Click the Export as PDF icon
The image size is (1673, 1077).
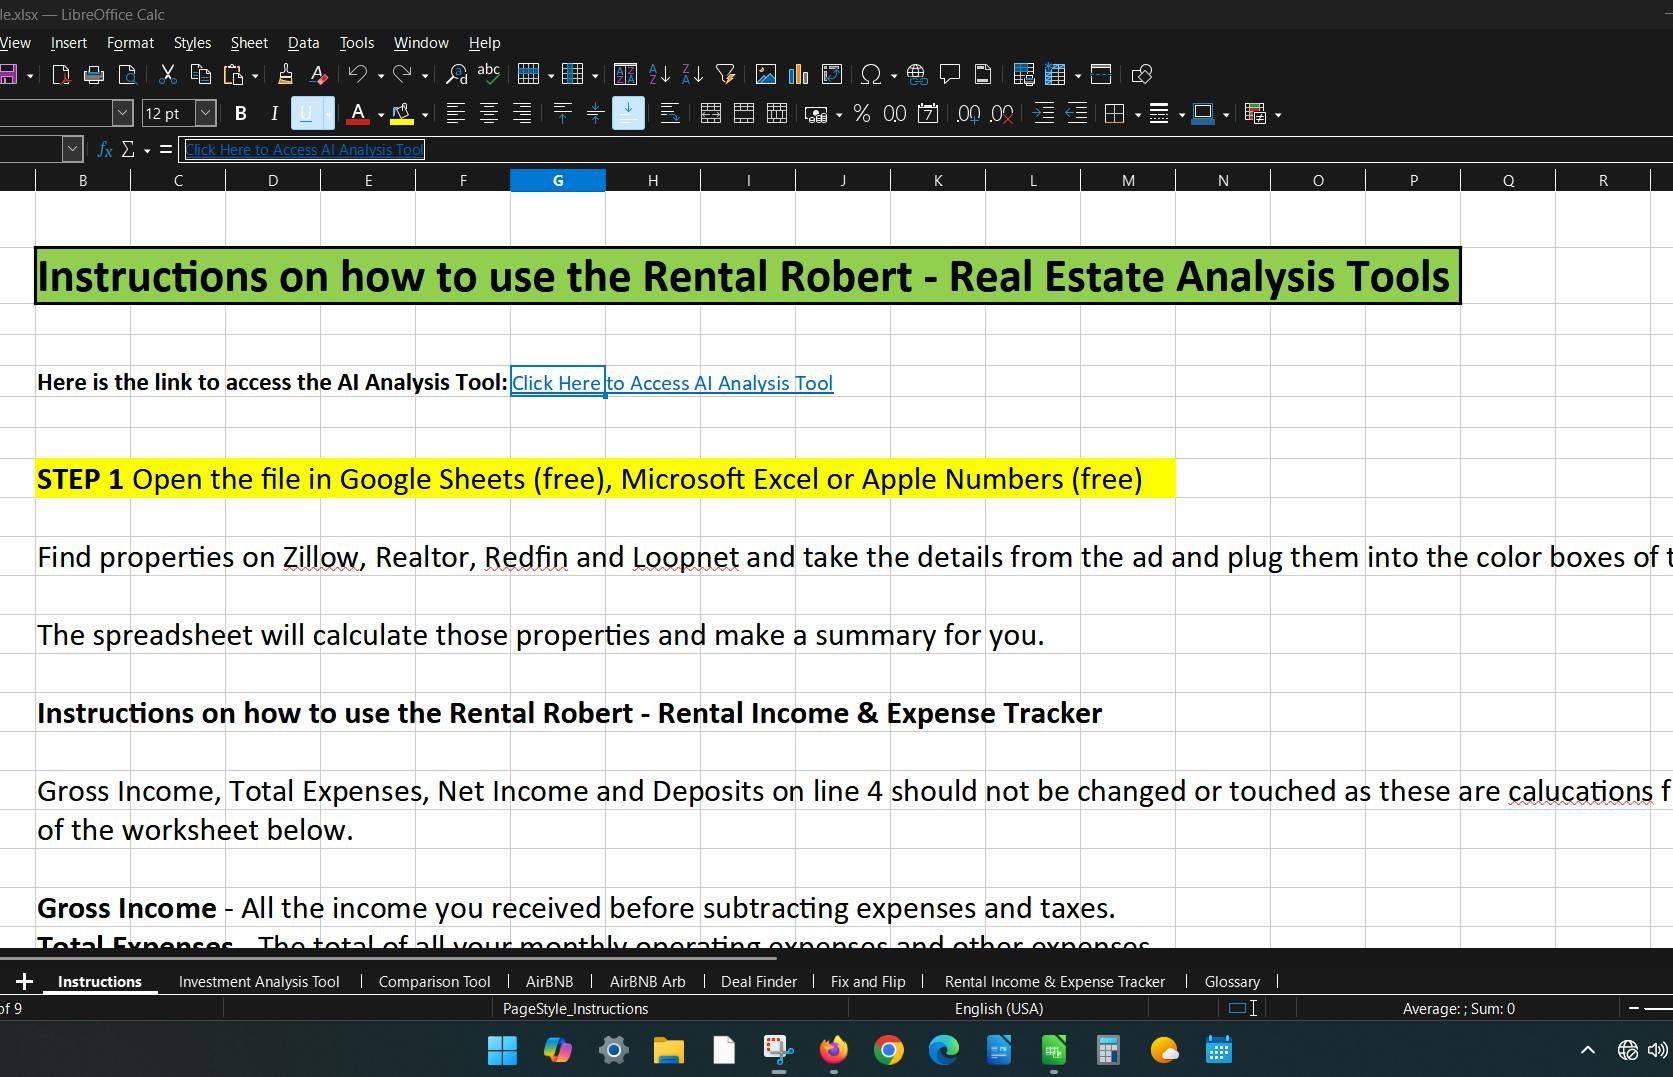[x=61, y=74]
